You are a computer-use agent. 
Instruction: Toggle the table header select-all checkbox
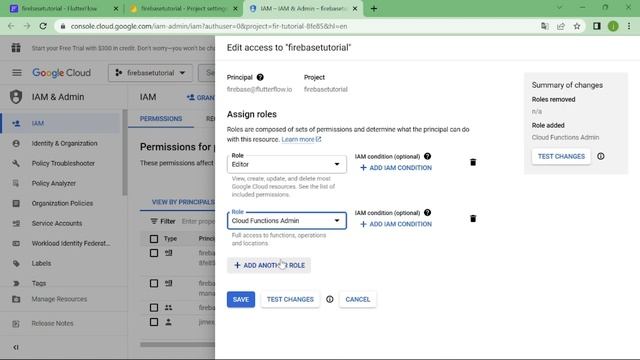point(154,239)
